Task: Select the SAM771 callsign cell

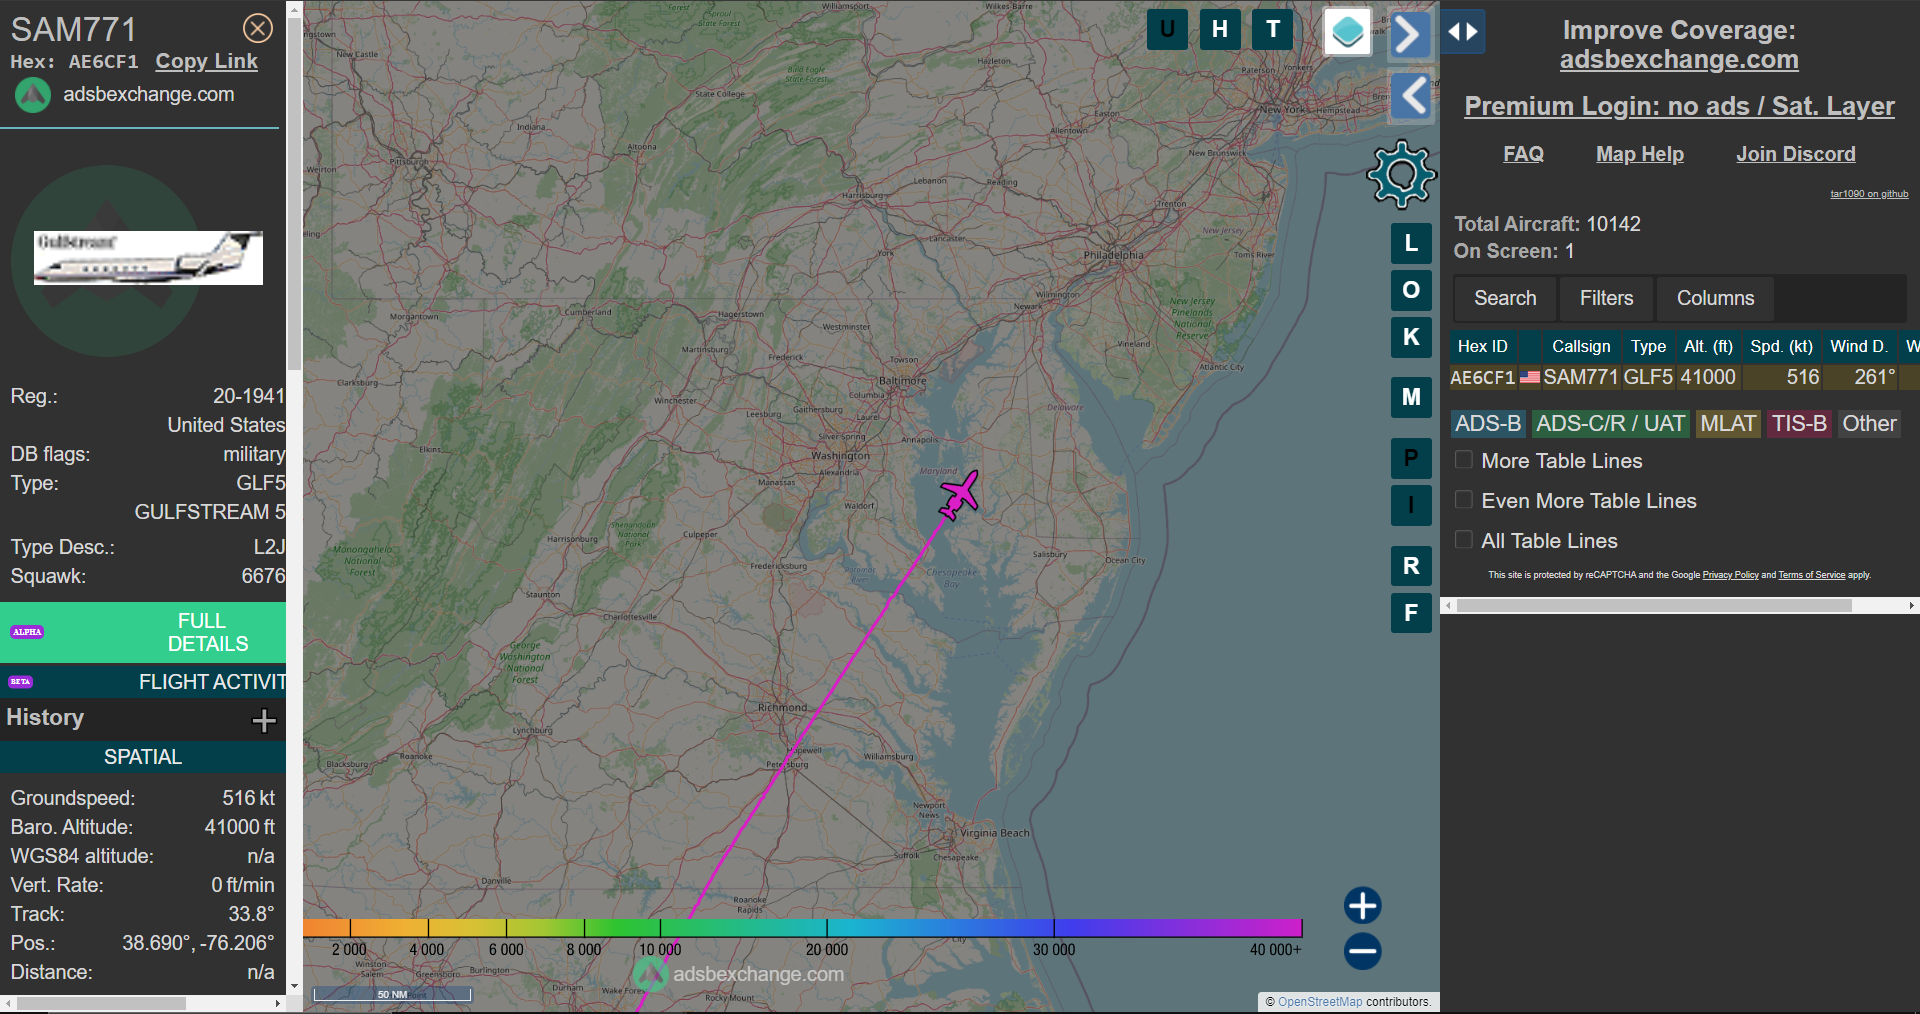Action: click(1580, 377)
